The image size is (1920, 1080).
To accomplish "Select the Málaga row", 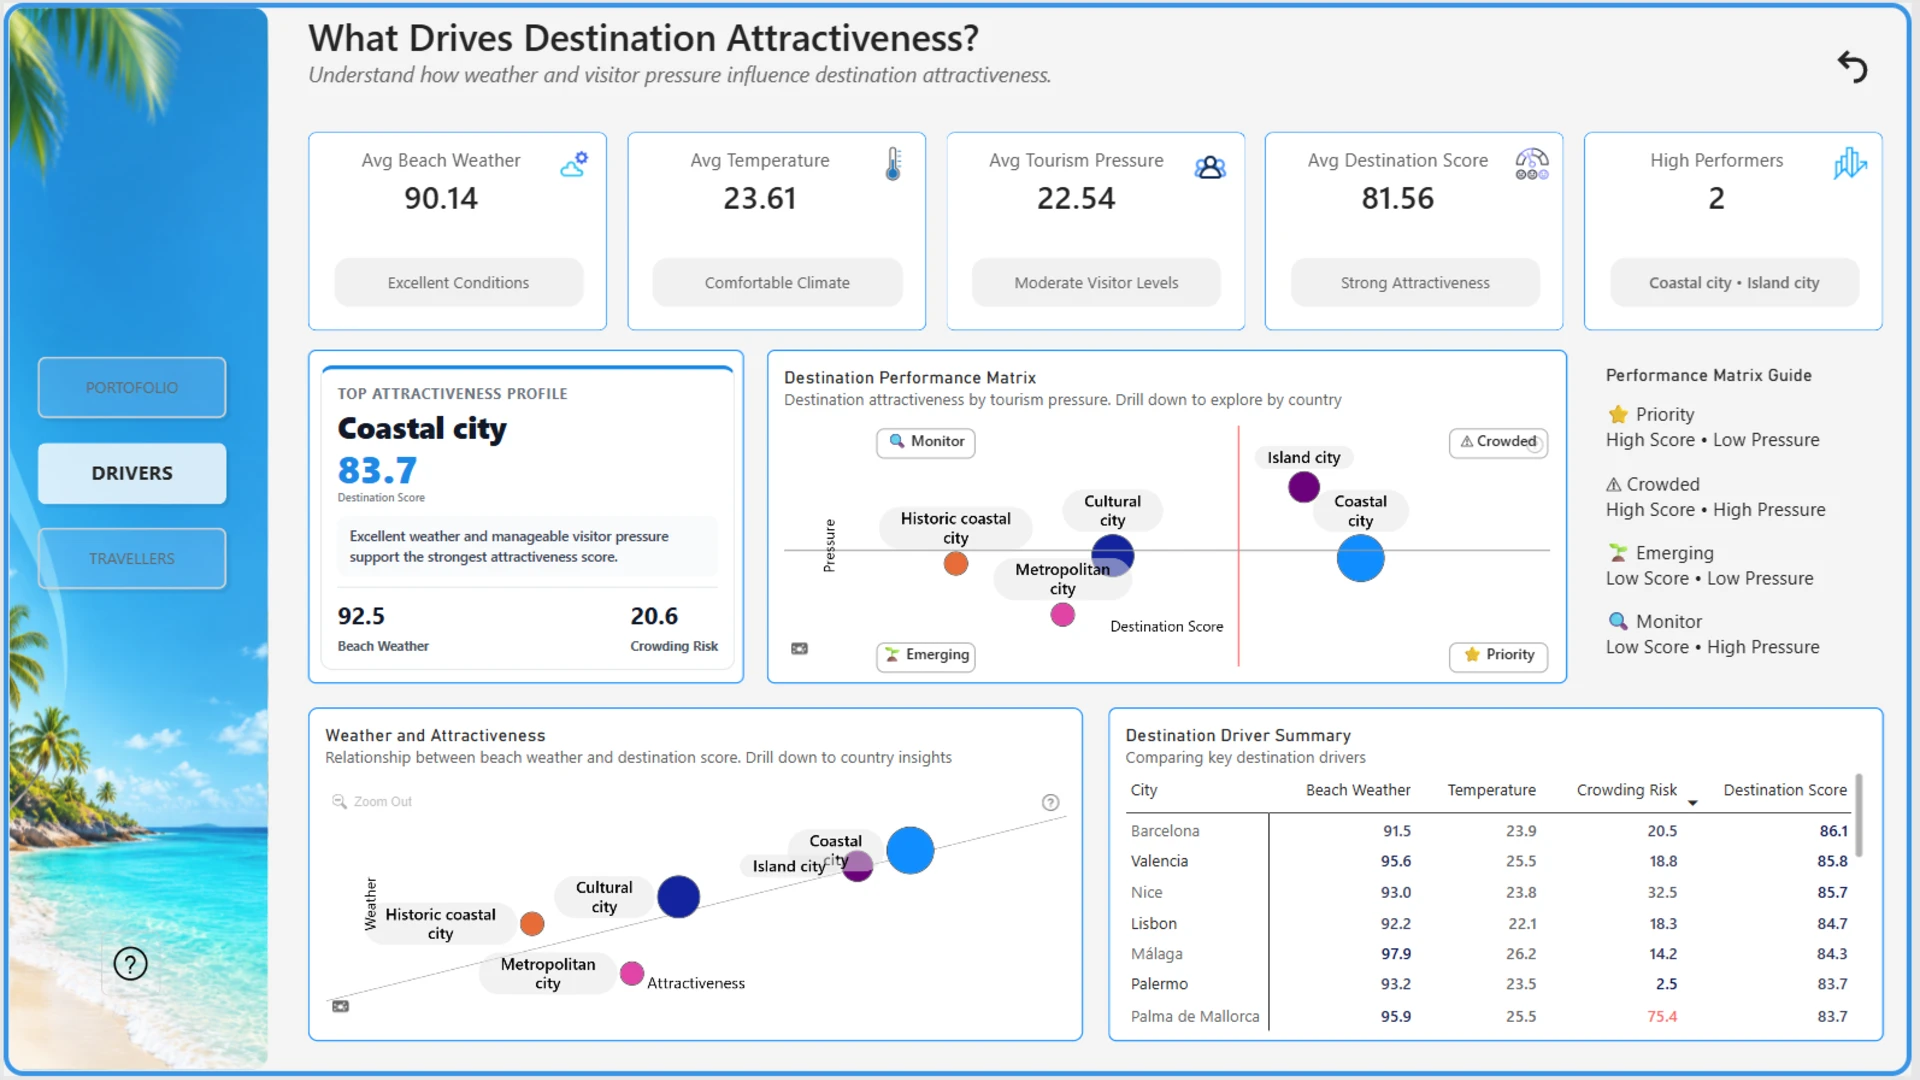I will tap(1488, 954).
